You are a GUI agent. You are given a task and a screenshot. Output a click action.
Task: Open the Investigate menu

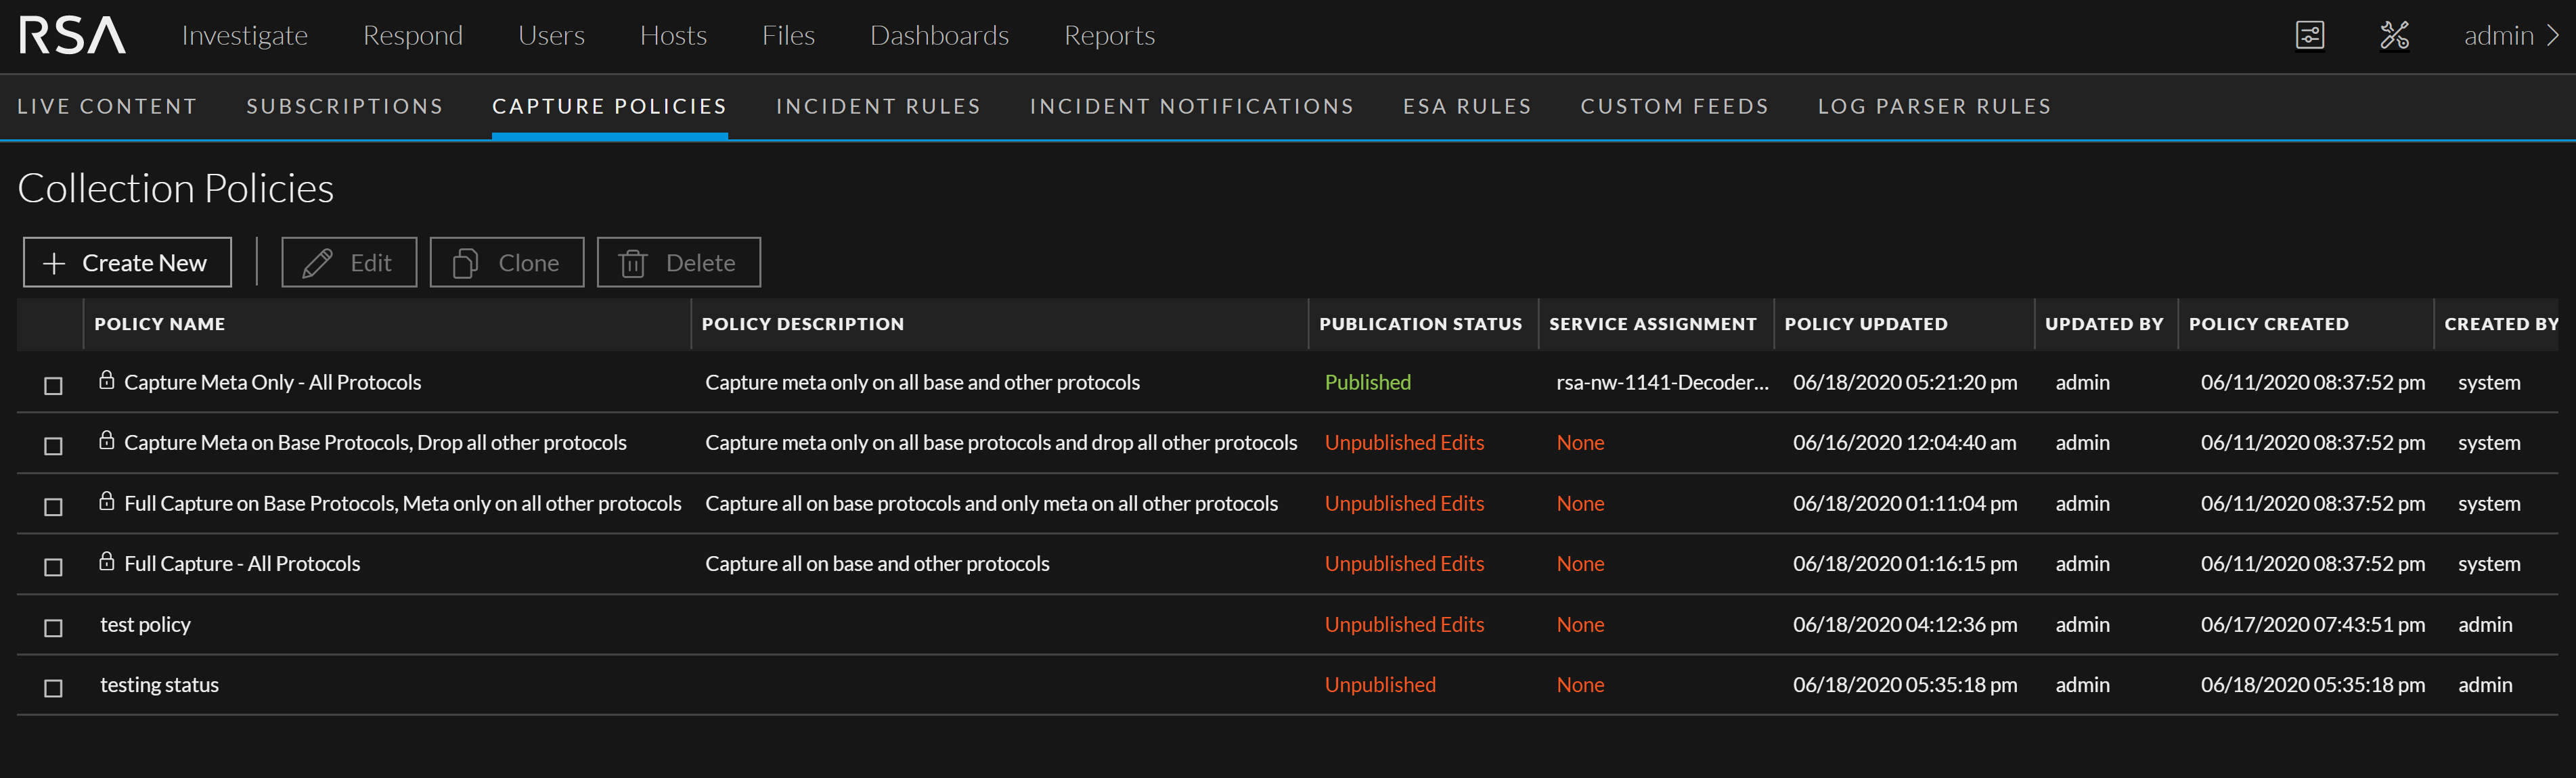[x=245, y=36]
